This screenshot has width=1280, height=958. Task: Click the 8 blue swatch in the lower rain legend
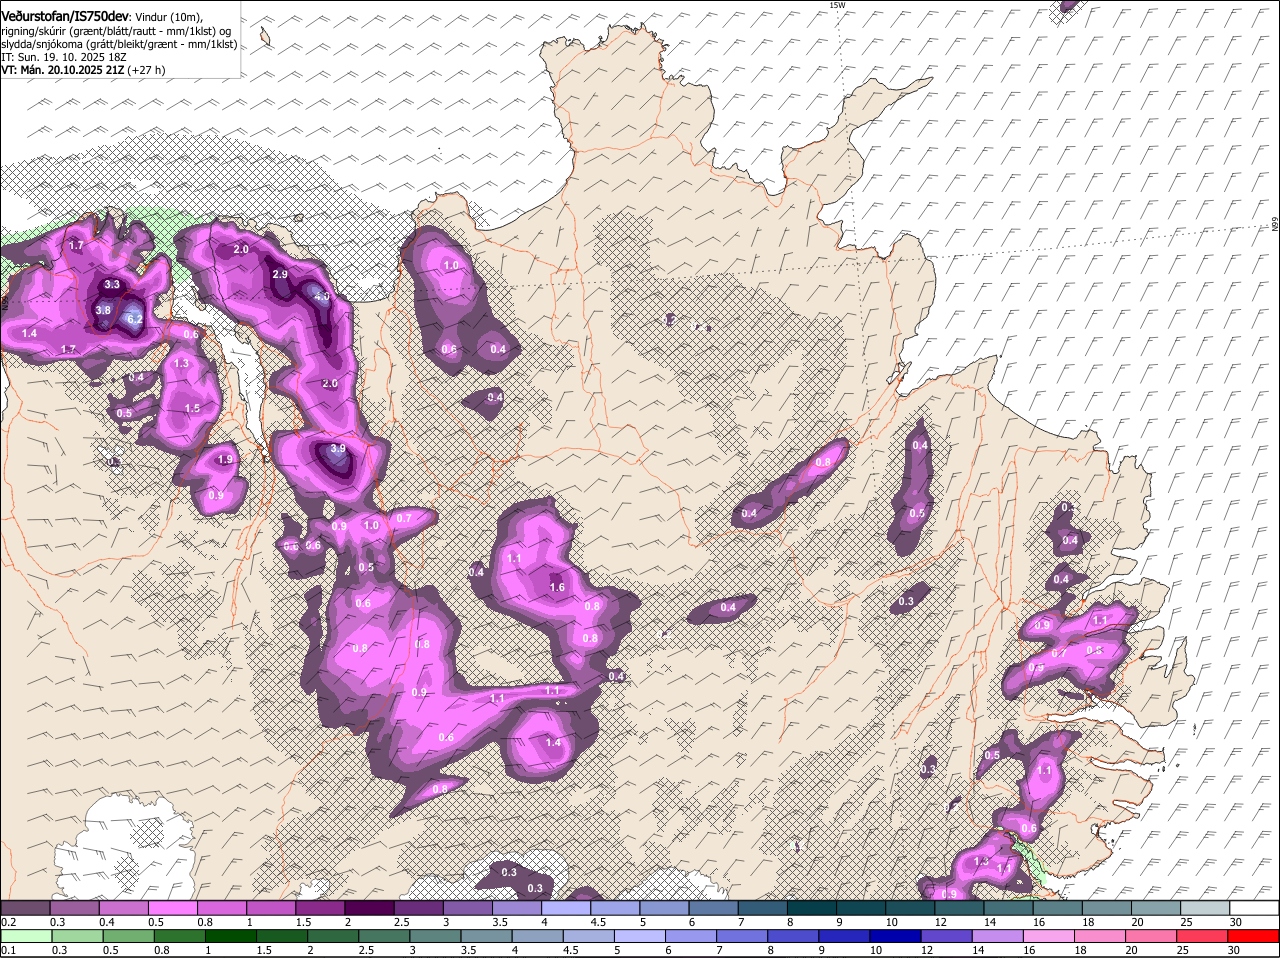tap(794, 937)
